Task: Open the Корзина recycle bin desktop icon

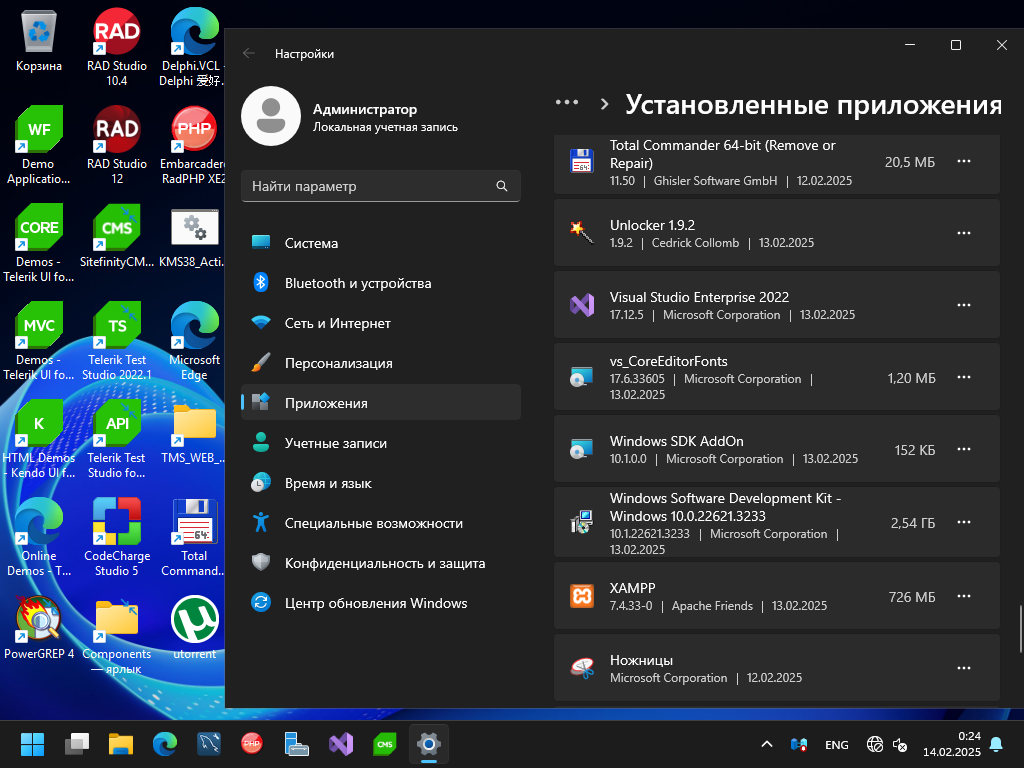Action: coord(39,41)
